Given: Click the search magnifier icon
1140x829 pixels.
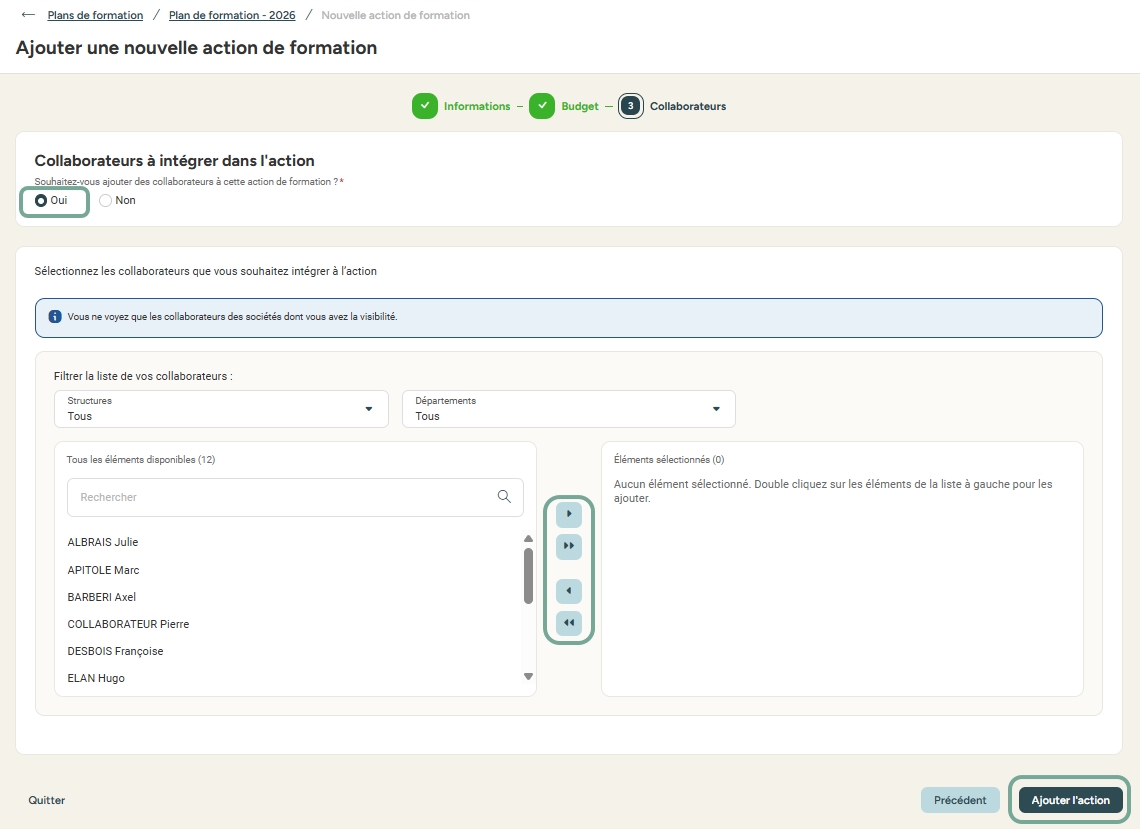Looking at the screenshot, I should (x=504, y=497).
